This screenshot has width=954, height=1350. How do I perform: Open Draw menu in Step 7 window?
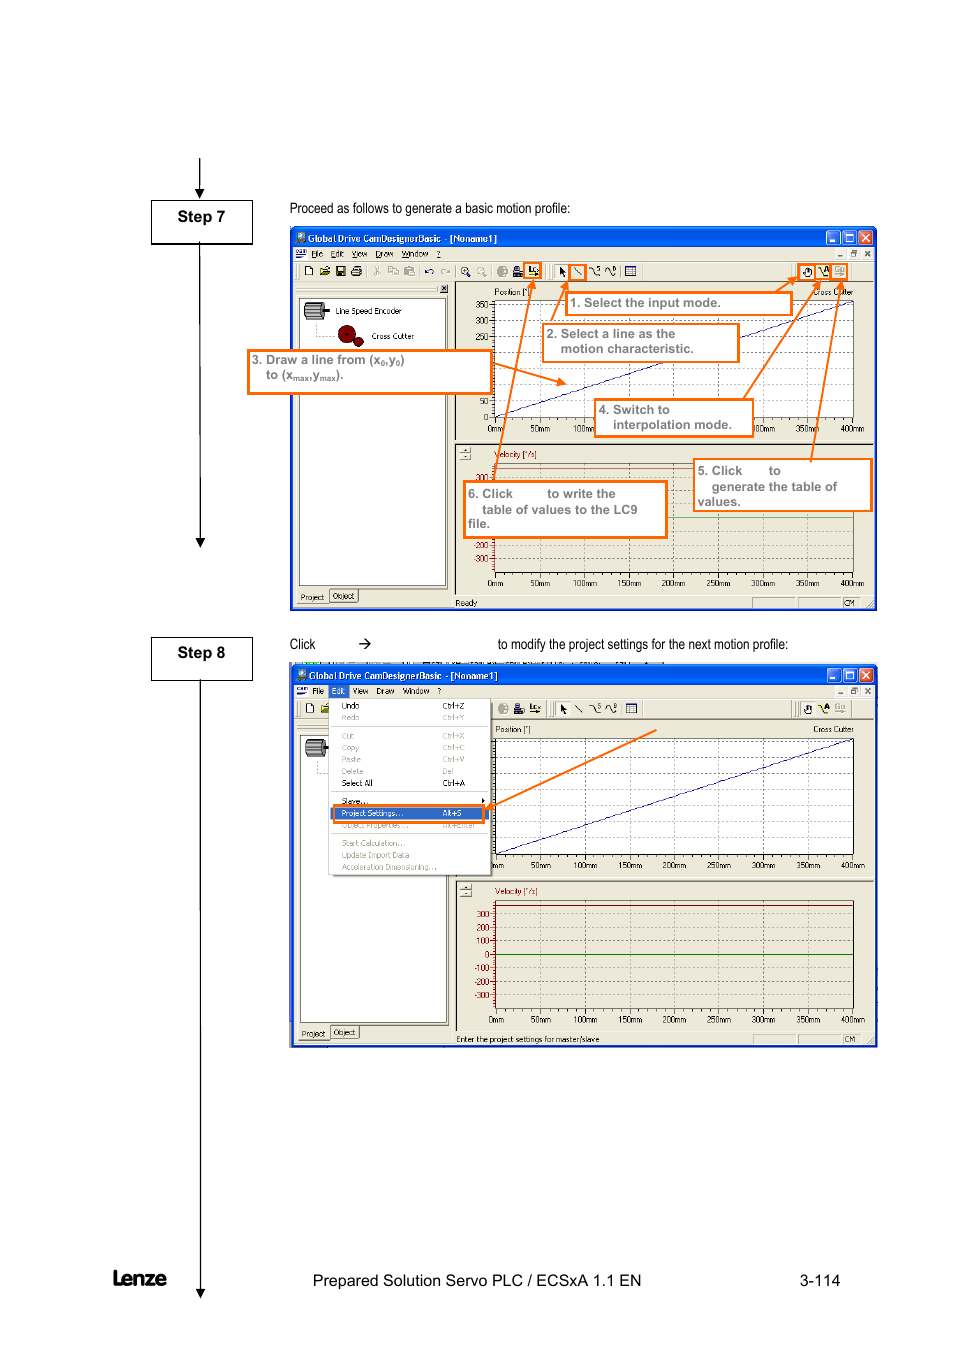coord(384,254)
